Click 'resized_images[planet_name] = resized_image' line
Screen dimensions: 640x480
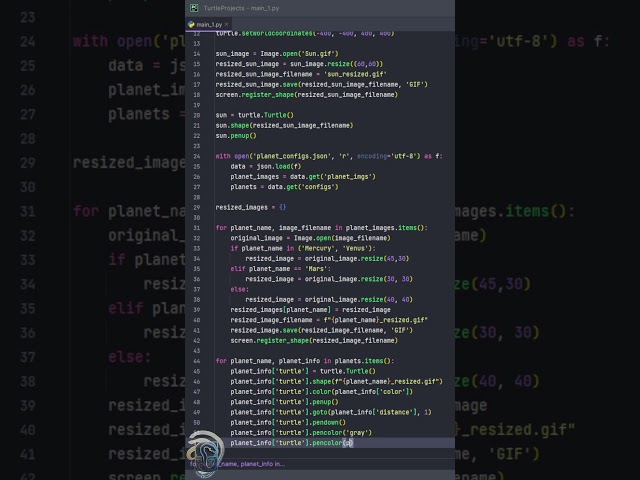click(x=310, y=310)
